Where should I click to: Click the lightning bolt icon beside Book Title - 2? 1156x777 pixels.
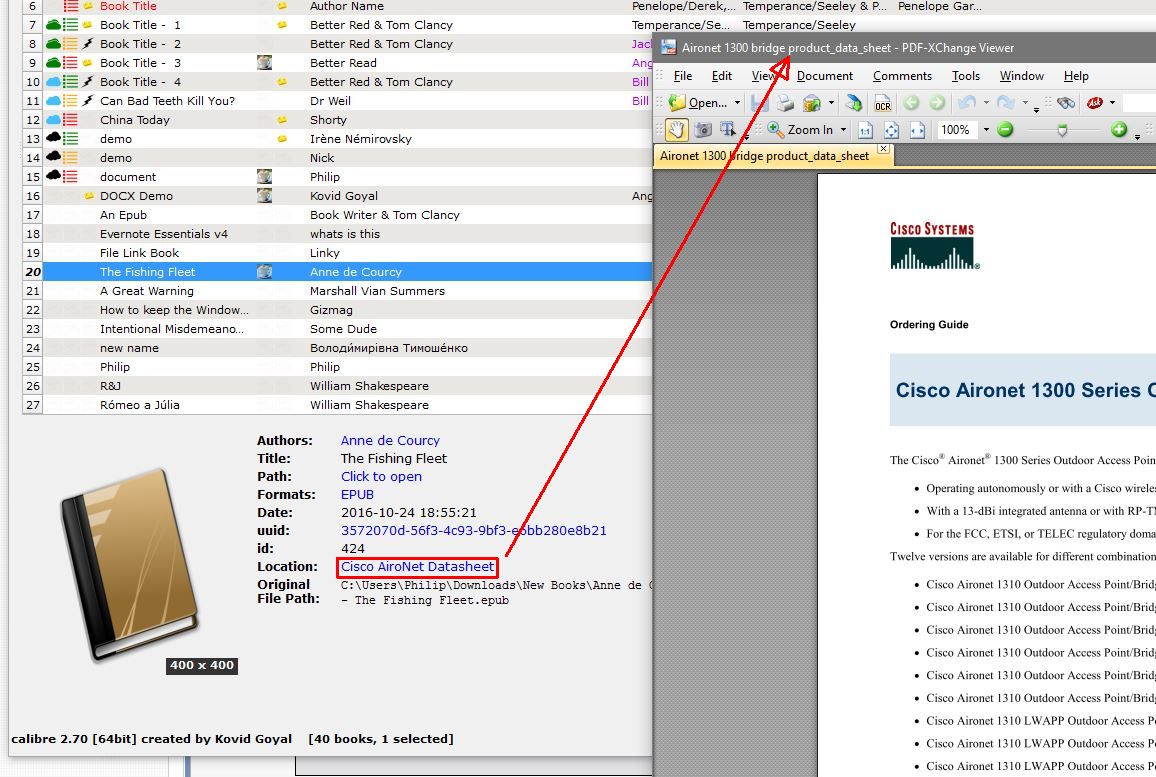pyautogui.click(x=88, y=44)
